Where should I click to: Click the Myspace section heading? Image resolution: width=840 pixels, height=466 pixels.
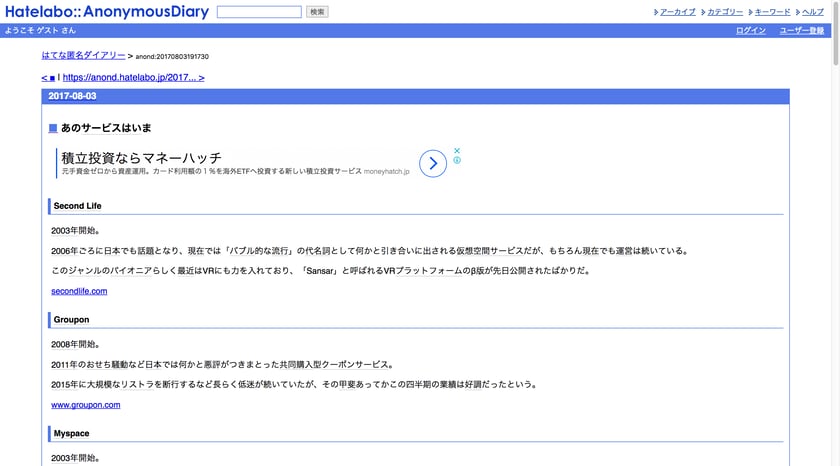pyautogui.click(x=71, y=433)
